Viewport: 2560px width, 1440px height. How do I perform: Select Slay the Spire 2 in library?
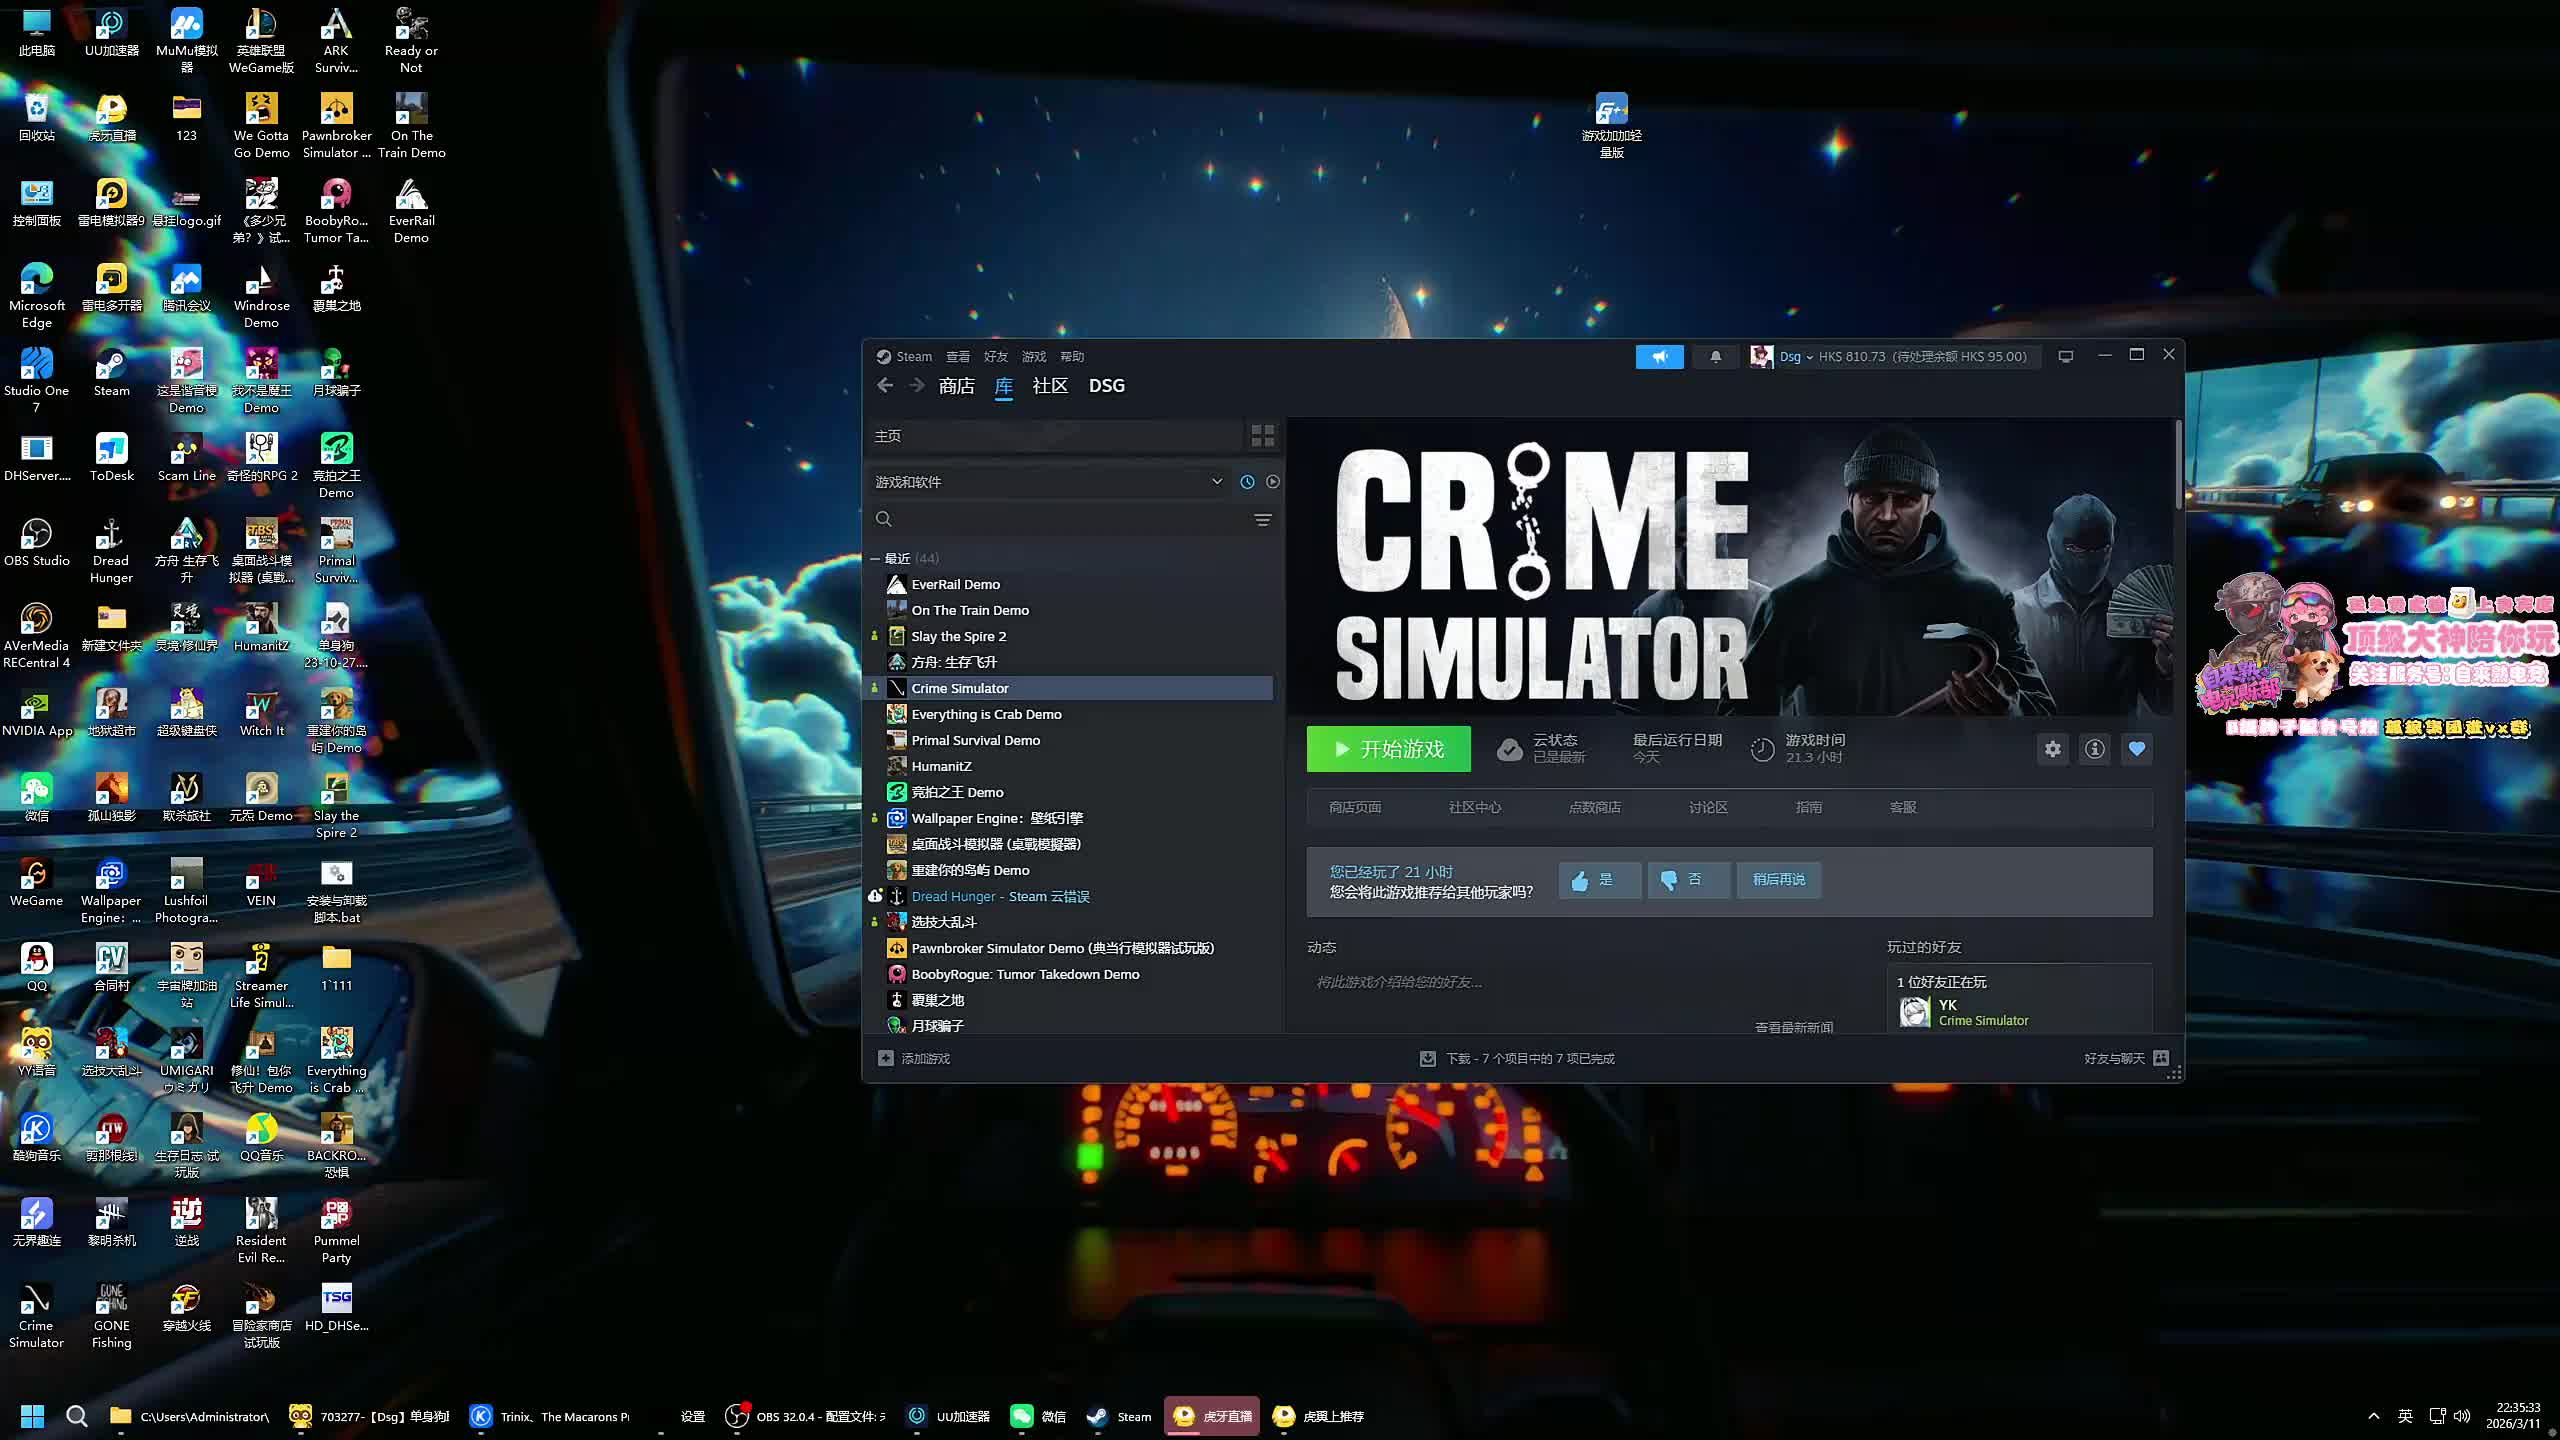[958, 636]
